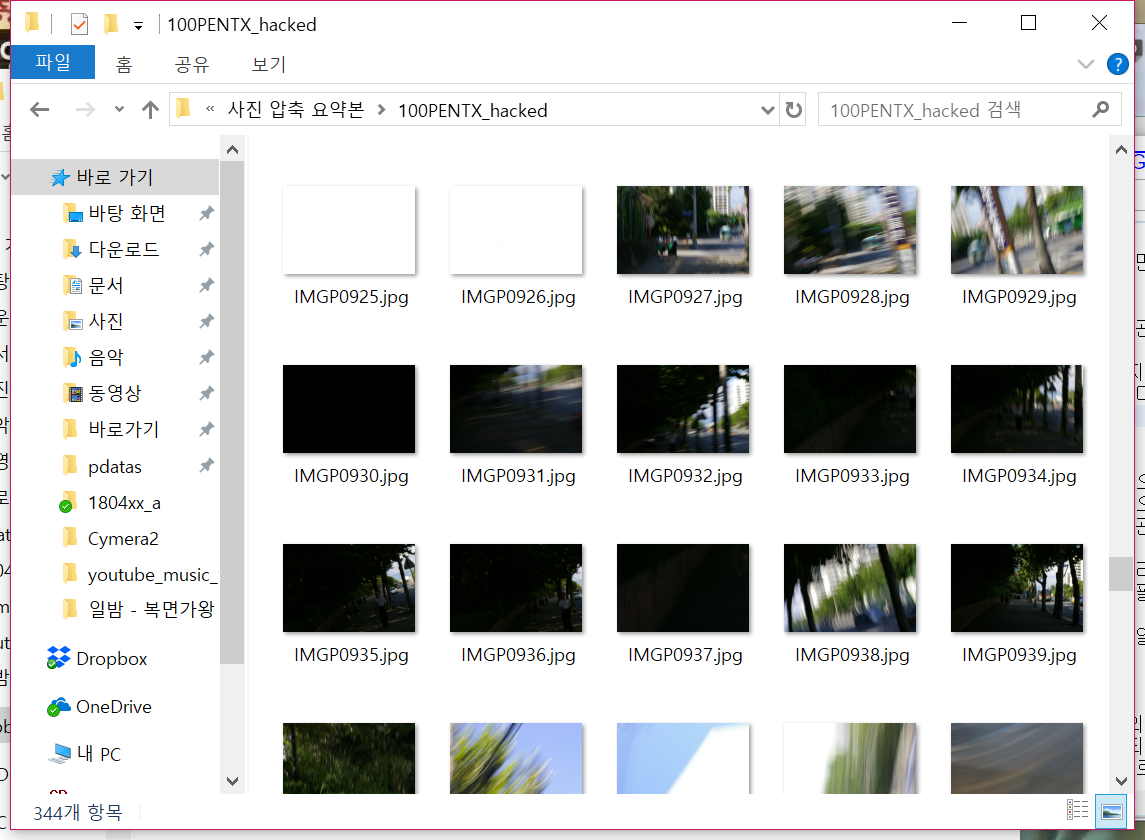Open recent locations dropdown
Viewport: 1145px width, 840px height.
click(x=119, y=110)
